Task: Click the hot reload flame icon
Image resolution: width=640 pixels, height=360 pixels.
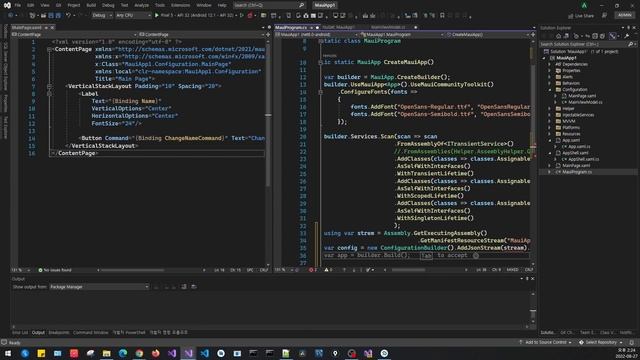Action: [250, 16]
